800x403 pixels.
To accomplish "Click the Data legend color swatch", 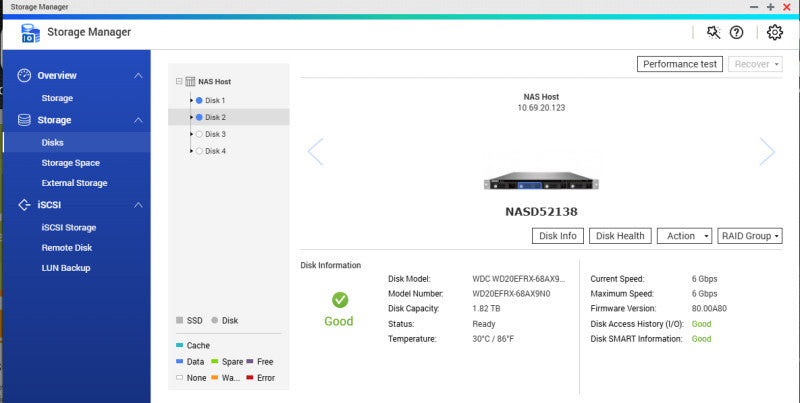I will [x=179, y=361].
